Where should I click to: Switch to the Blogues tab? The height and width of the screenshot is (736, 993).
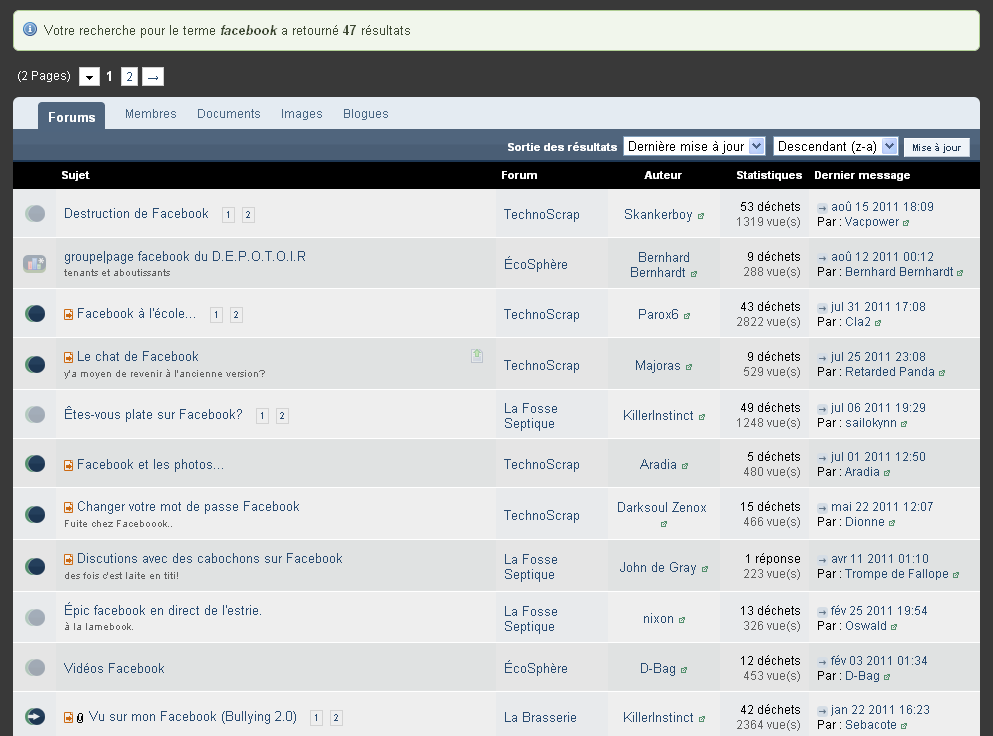click(x=366, y=114)
